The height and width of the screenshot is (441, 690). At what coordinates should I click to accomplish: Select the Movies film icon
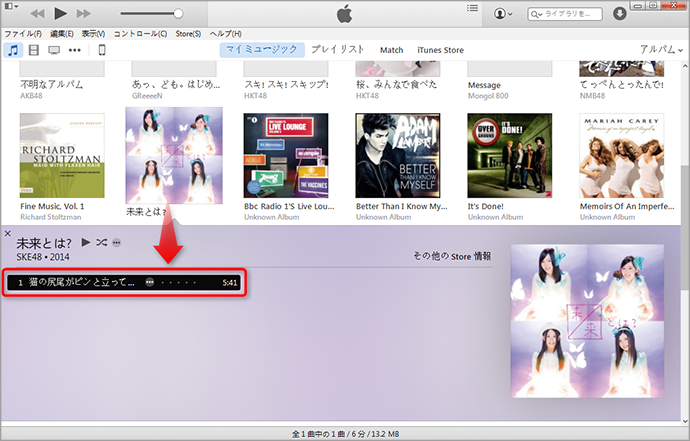(x=33, y=50)
